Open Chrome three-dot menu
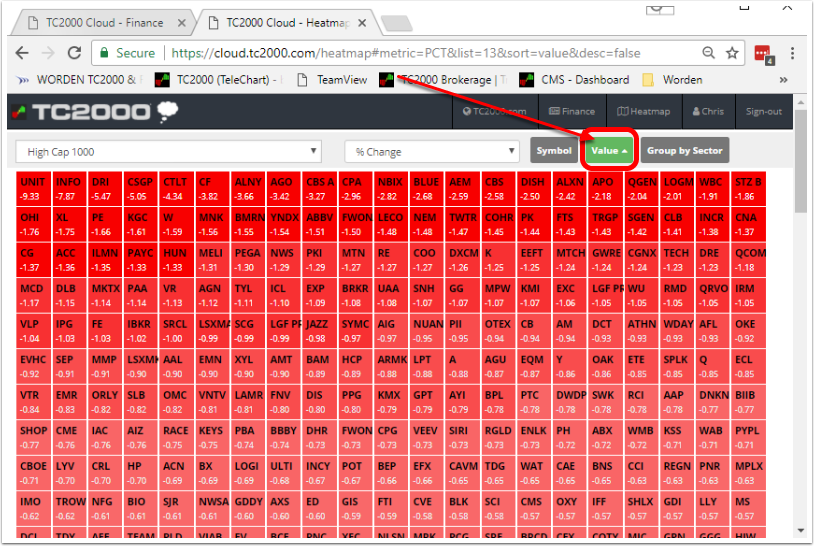The image size is (814, 546). tap(792, 53)
